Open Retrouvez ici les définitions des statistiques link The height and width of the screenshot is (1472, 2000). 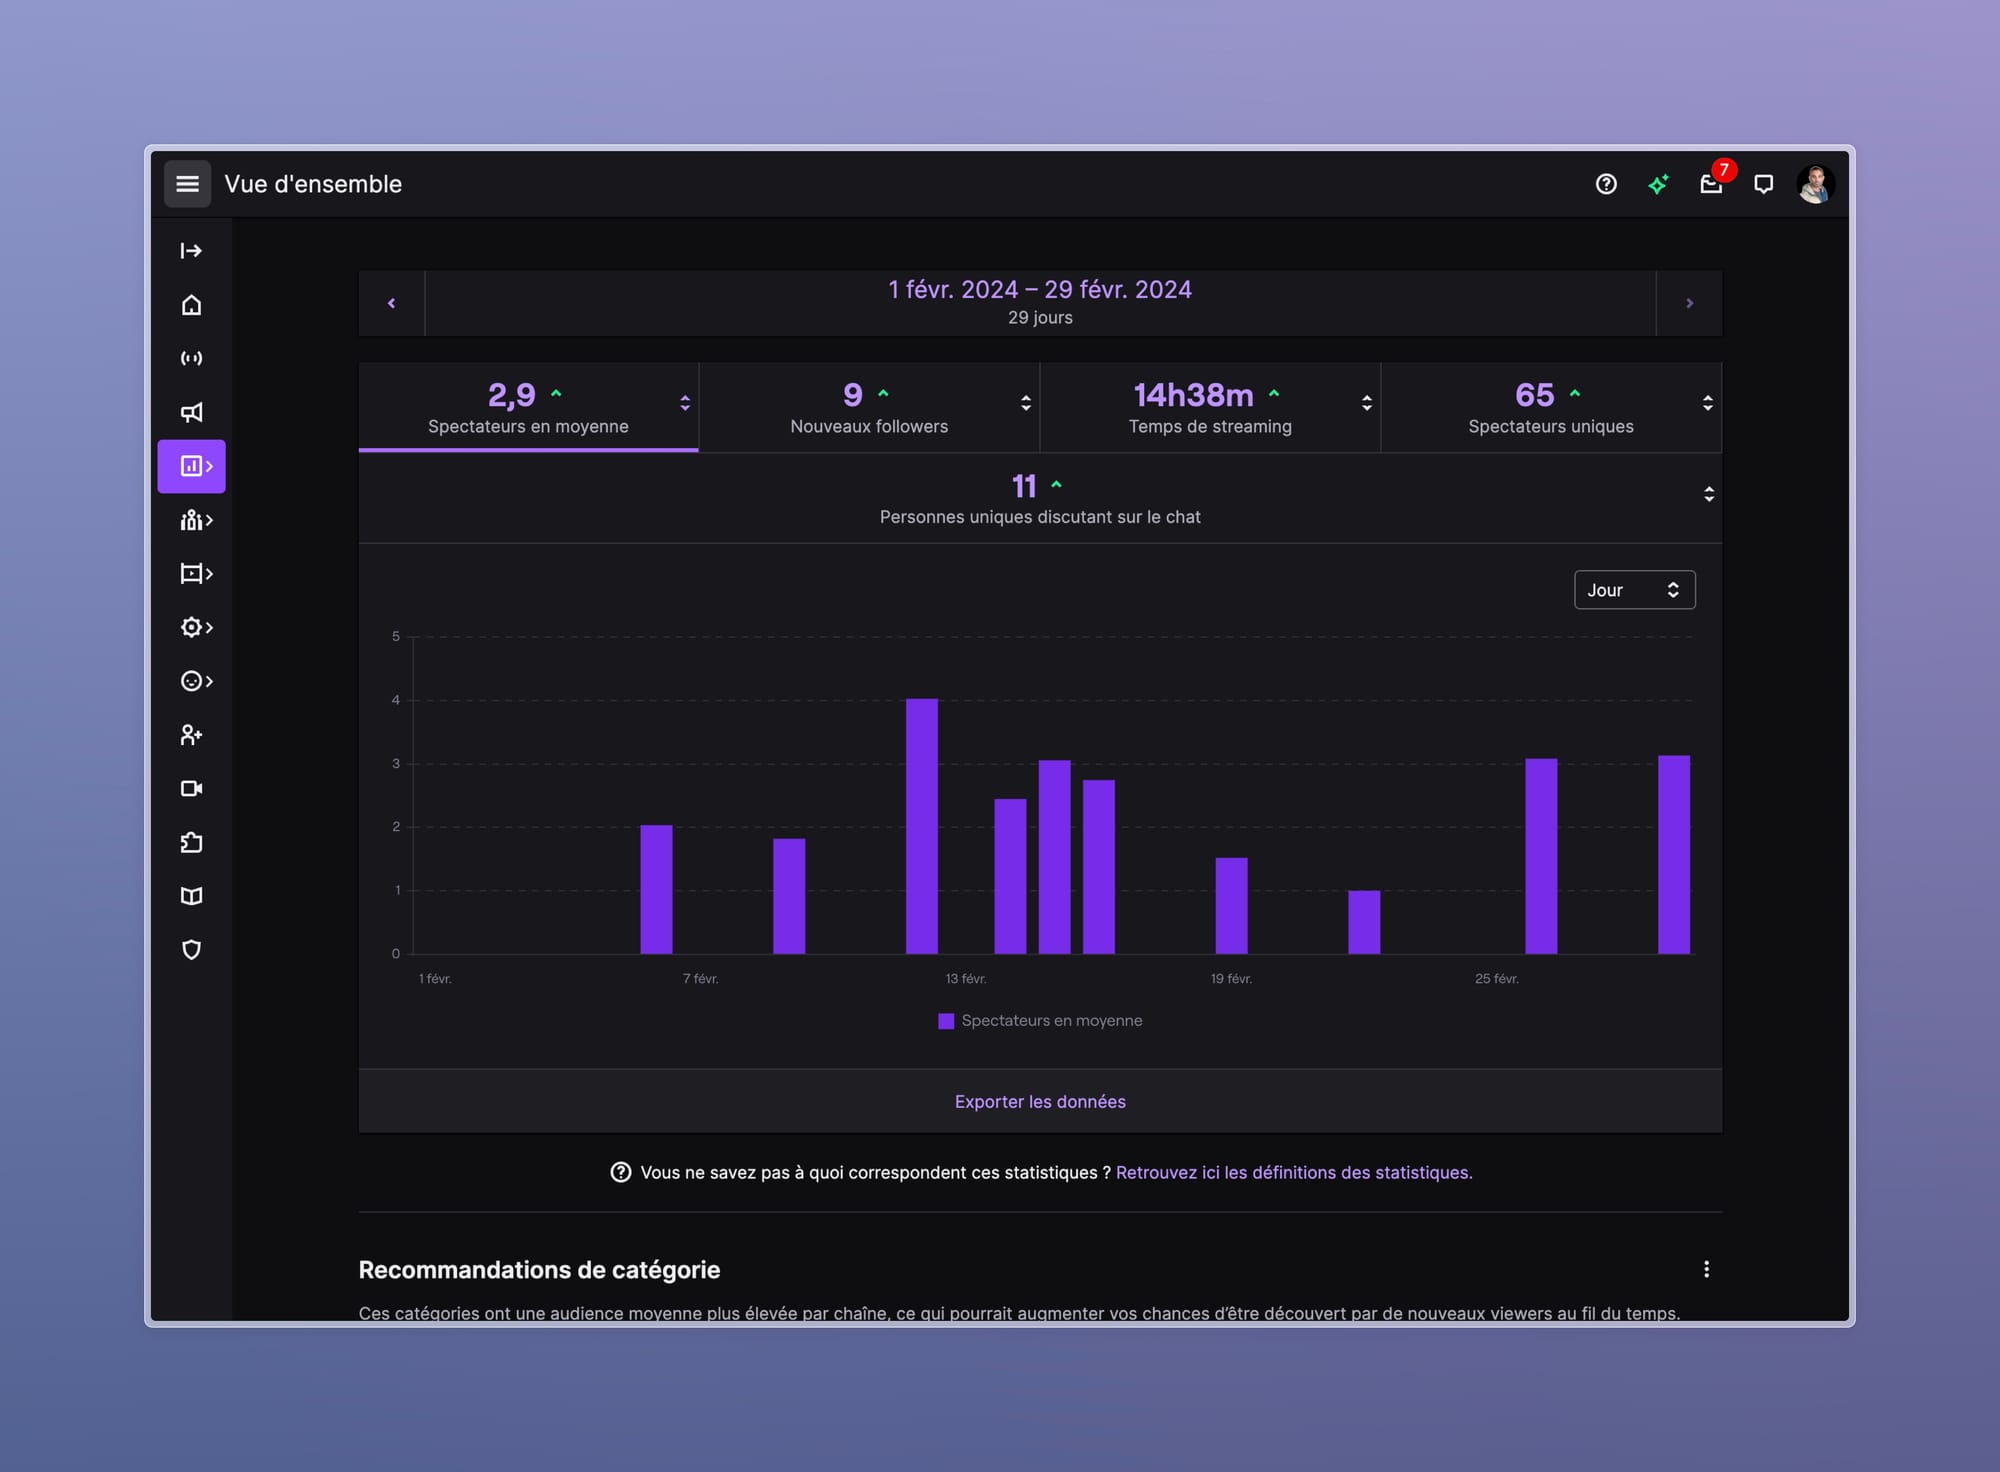click(x=1294, y=1172)
